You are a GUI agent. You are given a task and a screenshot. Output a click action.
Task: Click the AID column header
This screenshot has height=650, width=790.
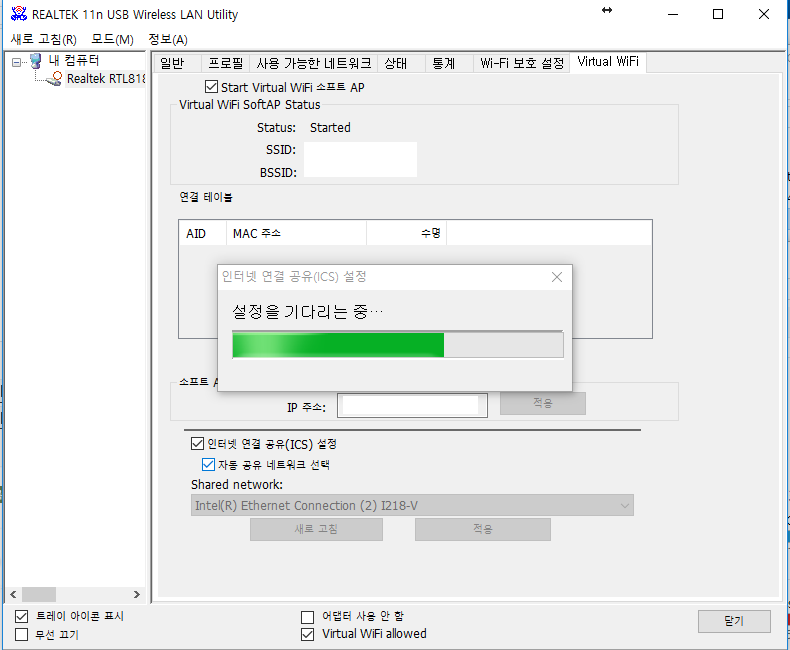[203, 233]
